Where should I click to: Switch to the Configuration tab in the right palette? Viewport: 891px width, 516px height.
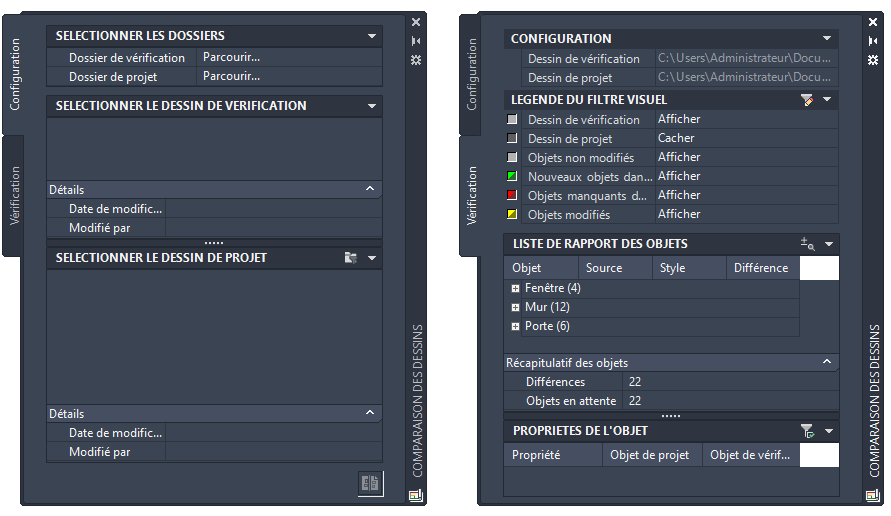[x=473, y=75]
